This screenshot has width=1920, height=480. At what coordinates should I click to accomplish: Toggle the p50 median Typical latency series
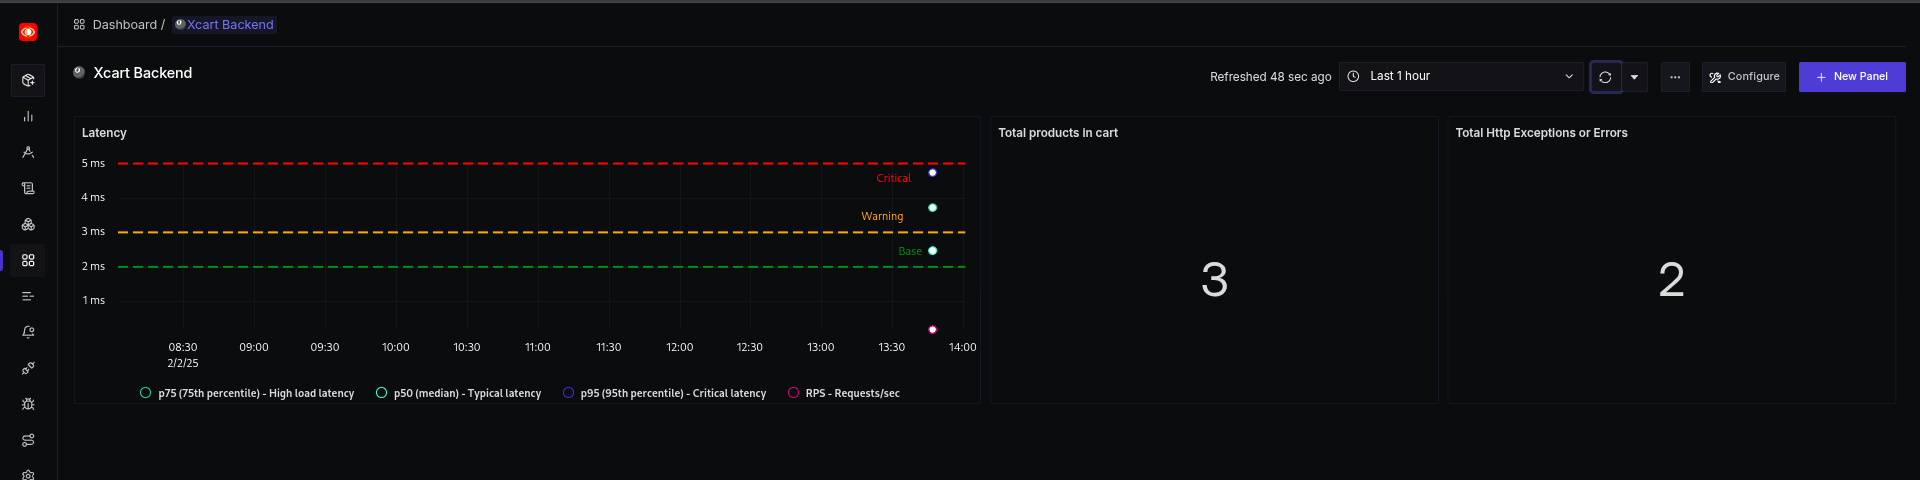click(458, 393)
